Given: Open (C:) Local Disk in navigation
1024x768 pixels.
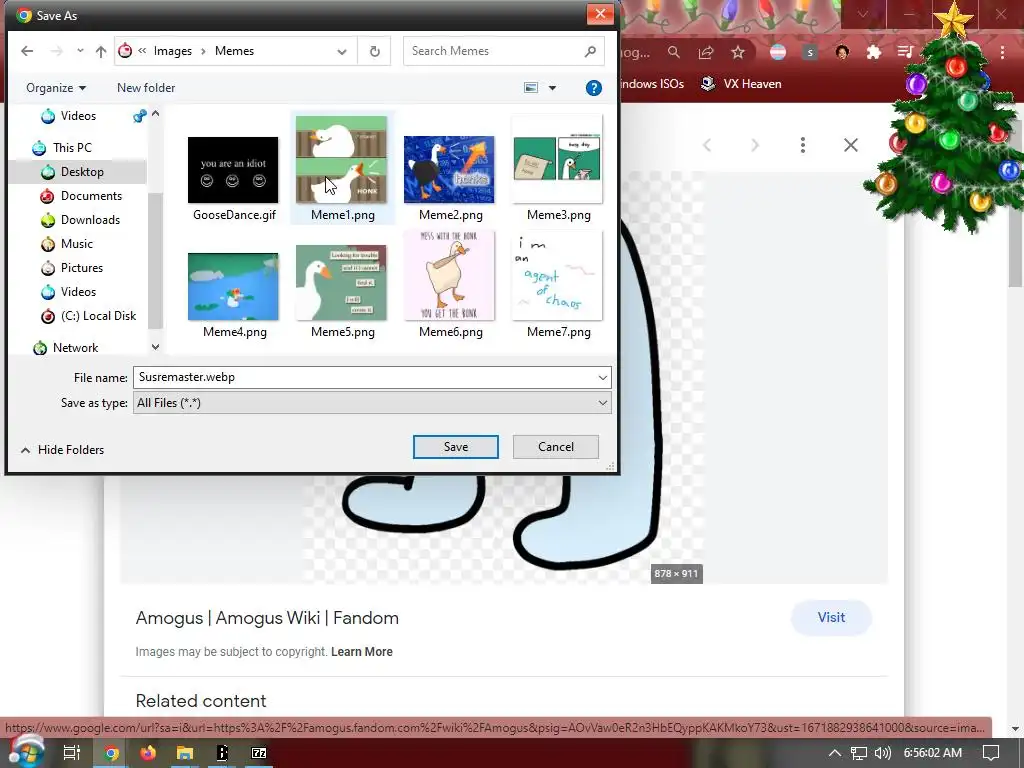Looking at the screenshot, I should [x=98, y=316].
